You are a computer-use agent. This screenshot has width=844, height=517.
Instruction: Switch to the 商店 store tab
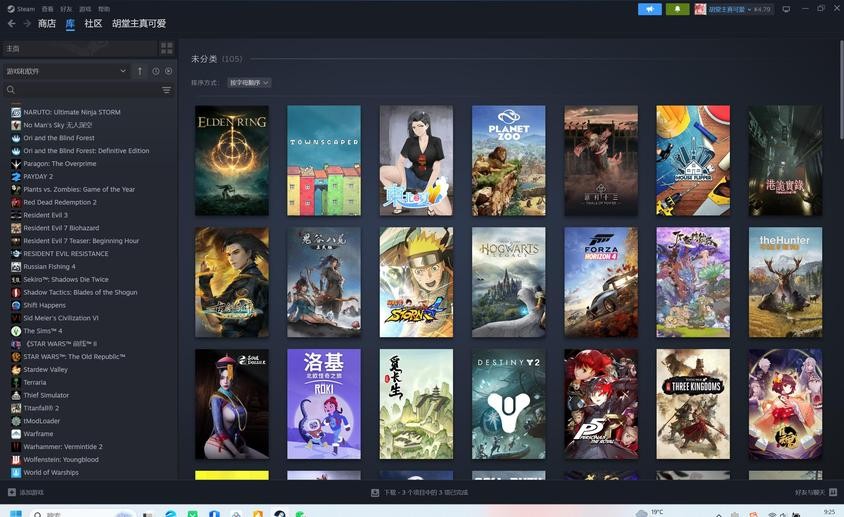47,24
